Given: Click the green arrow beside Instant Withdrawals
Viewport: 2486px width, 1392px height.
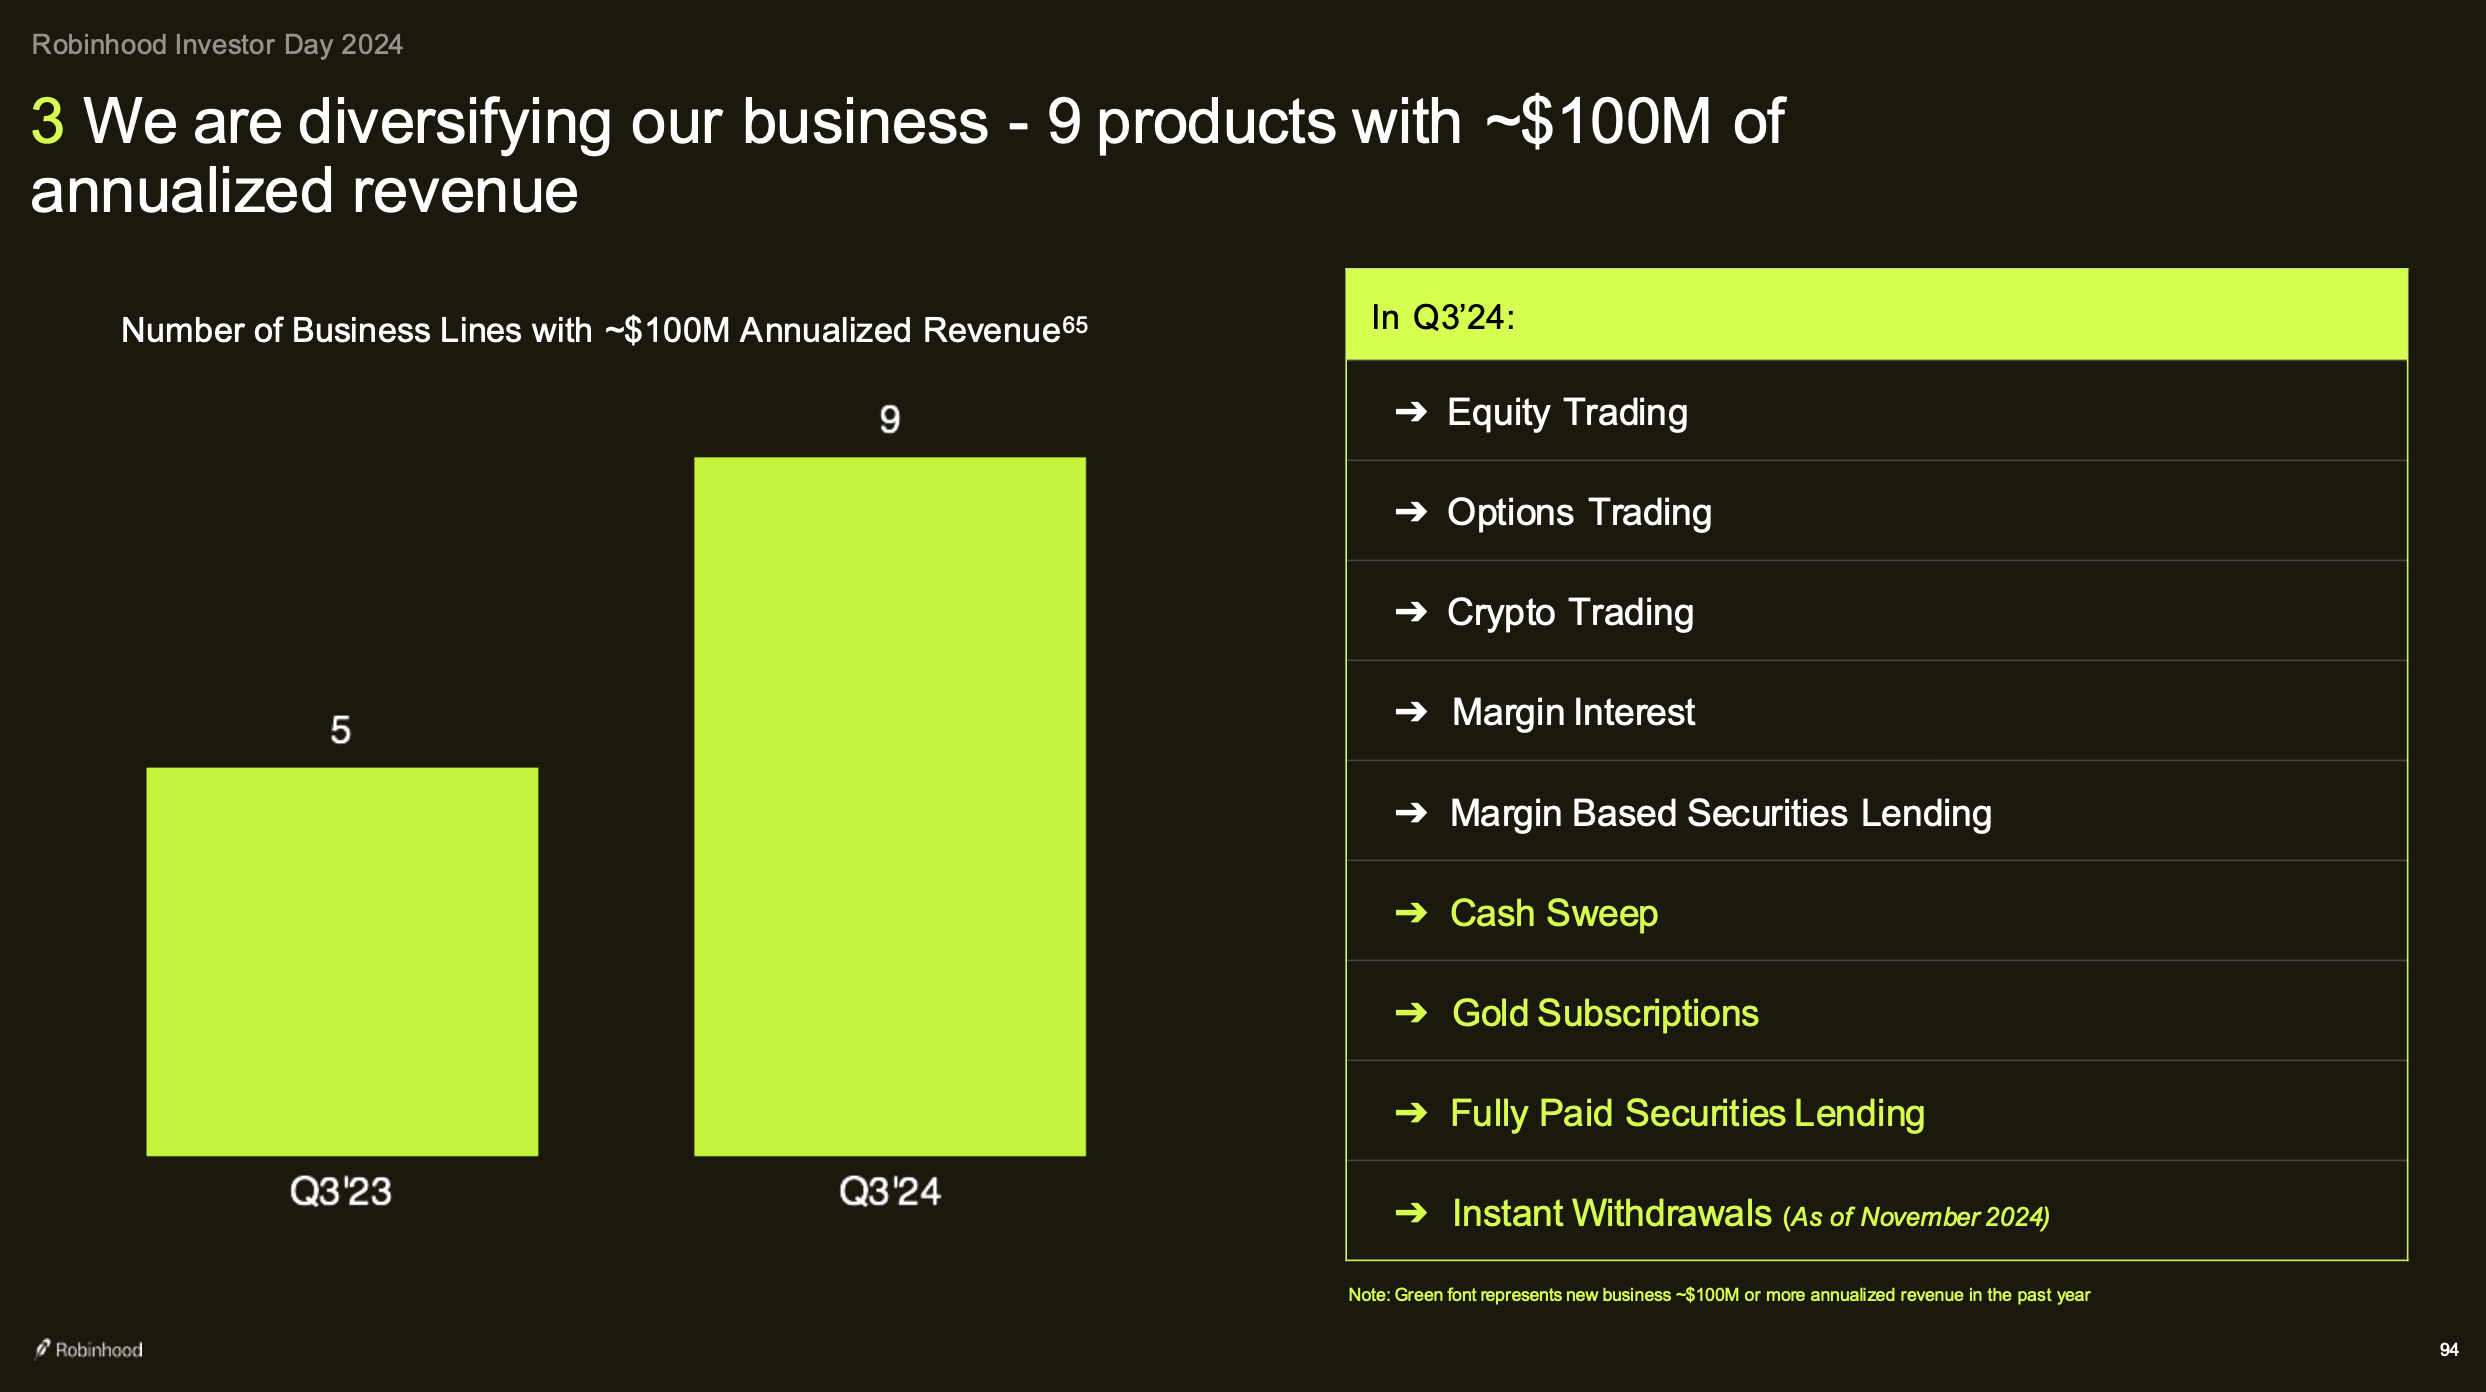Looking at the screenshot, I should click(x=1411, y=1213).
